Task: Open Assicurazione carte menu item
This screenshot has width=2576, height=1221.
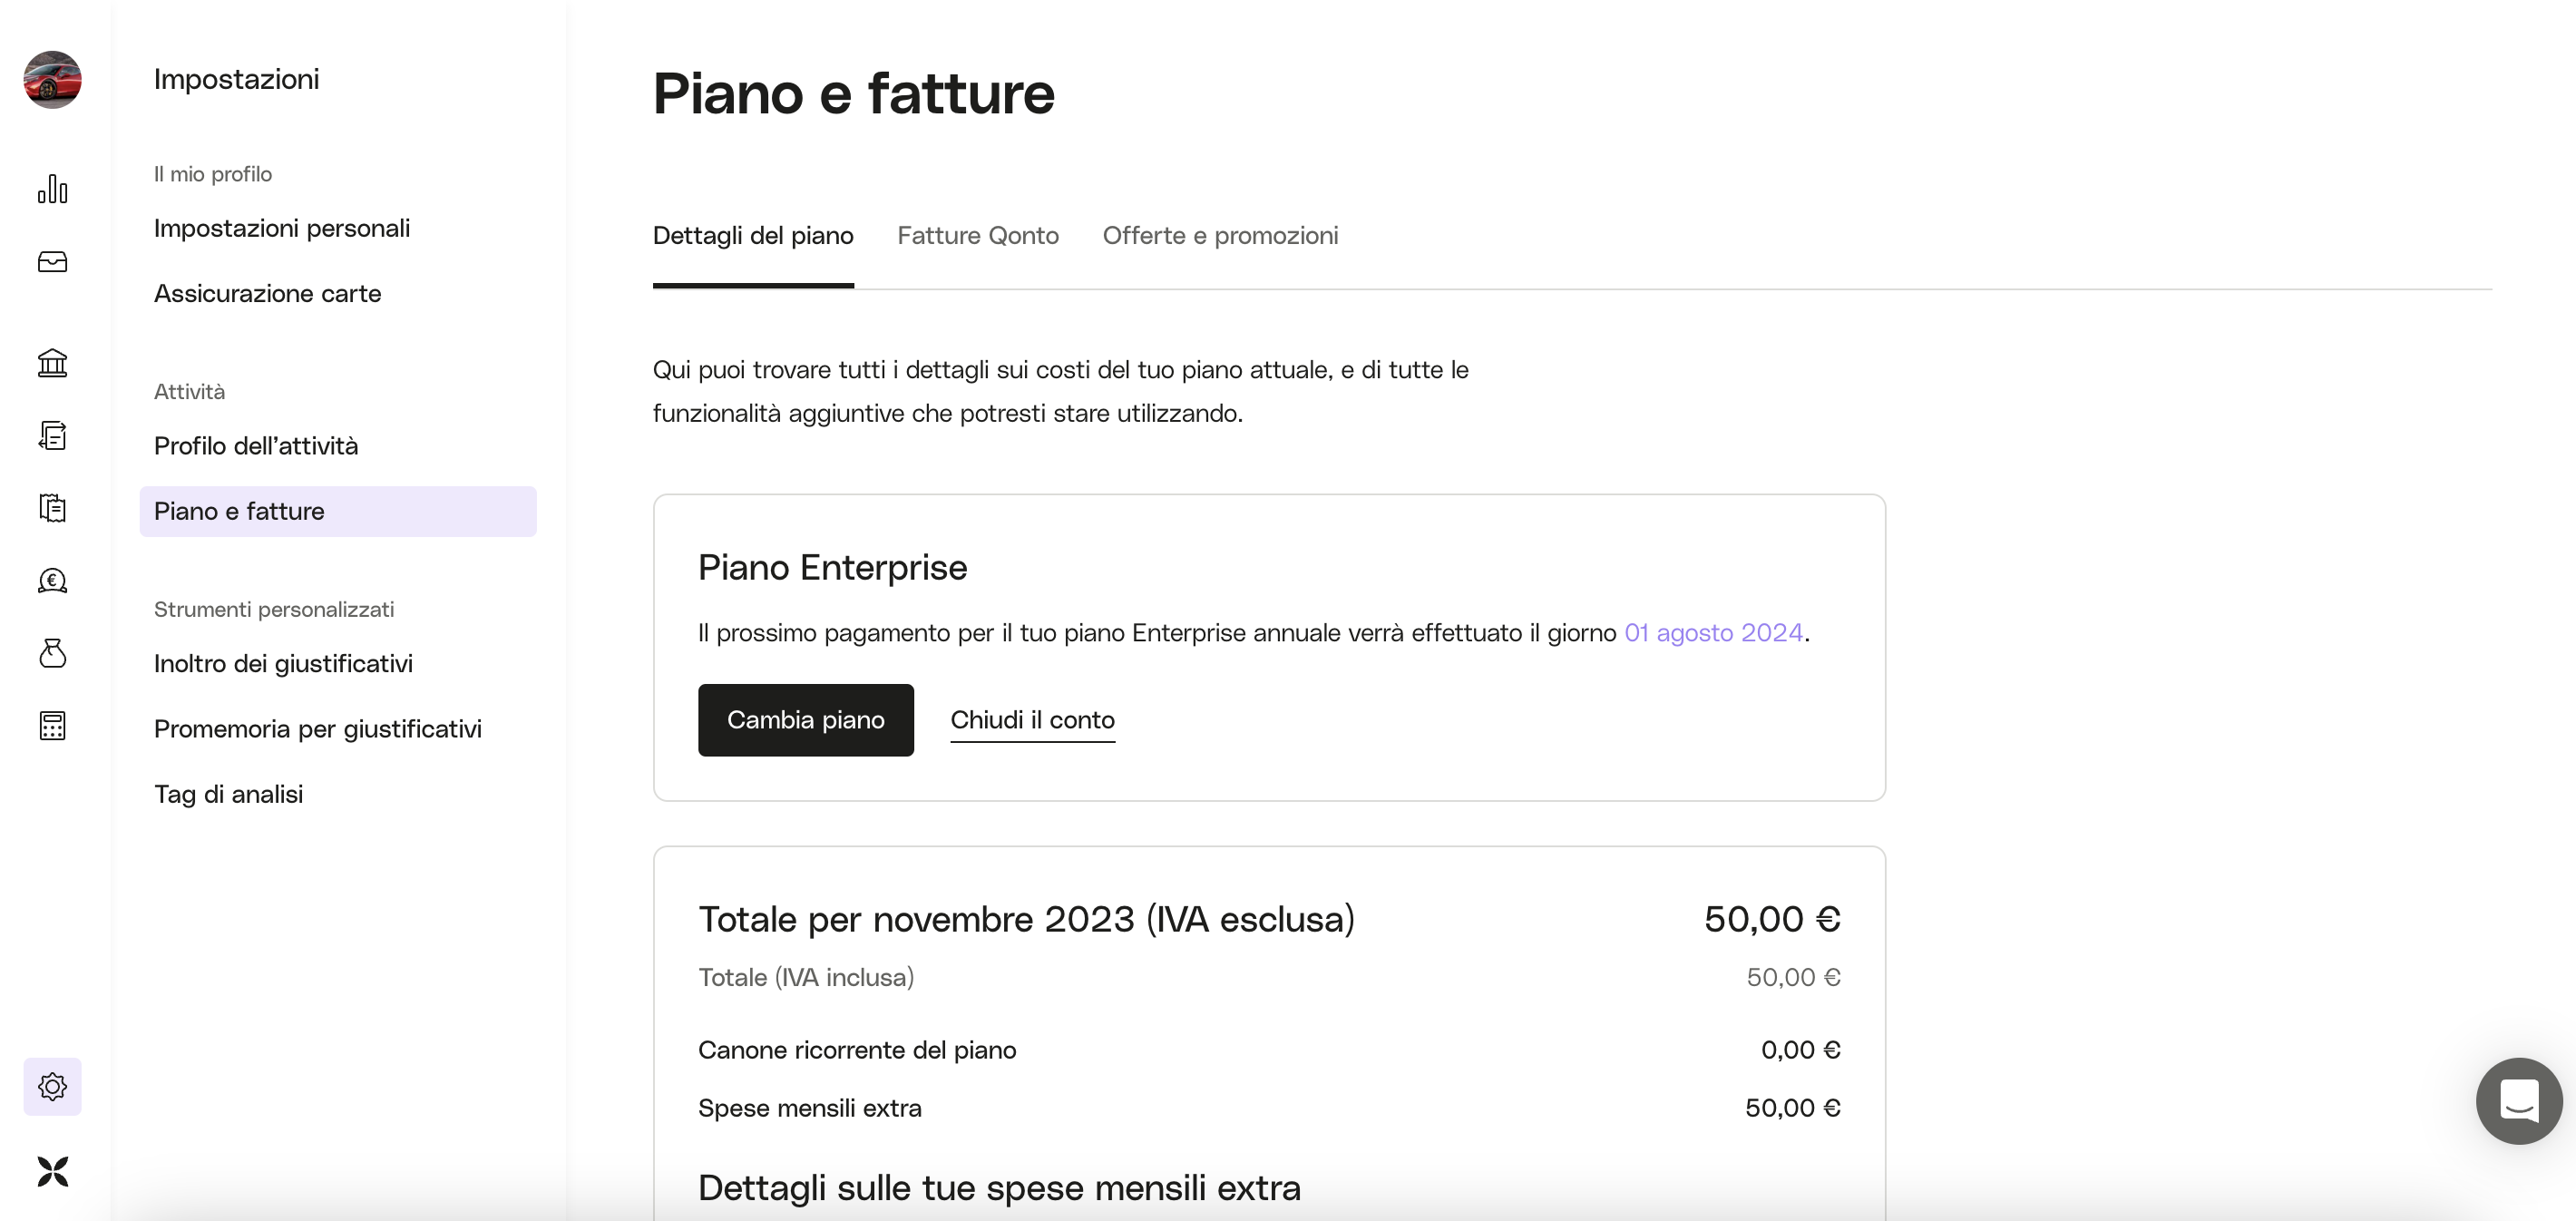Action: (267, 293)
